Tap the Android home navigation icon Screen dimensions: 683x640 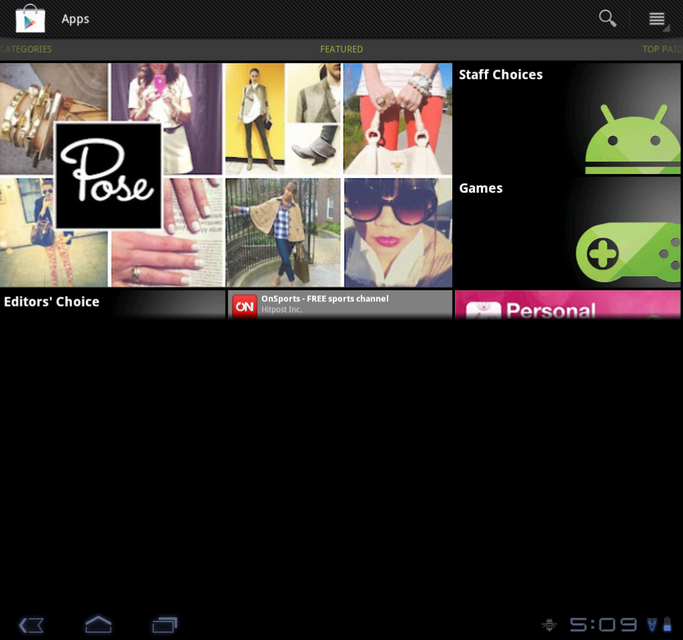click(98, 624)
